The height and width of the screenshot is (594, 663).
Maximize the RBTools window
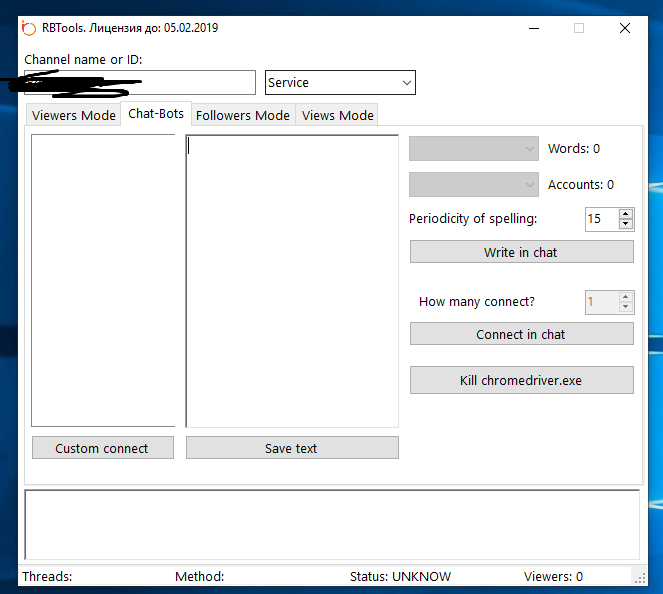pyautogui.click(x=578, y=29)
